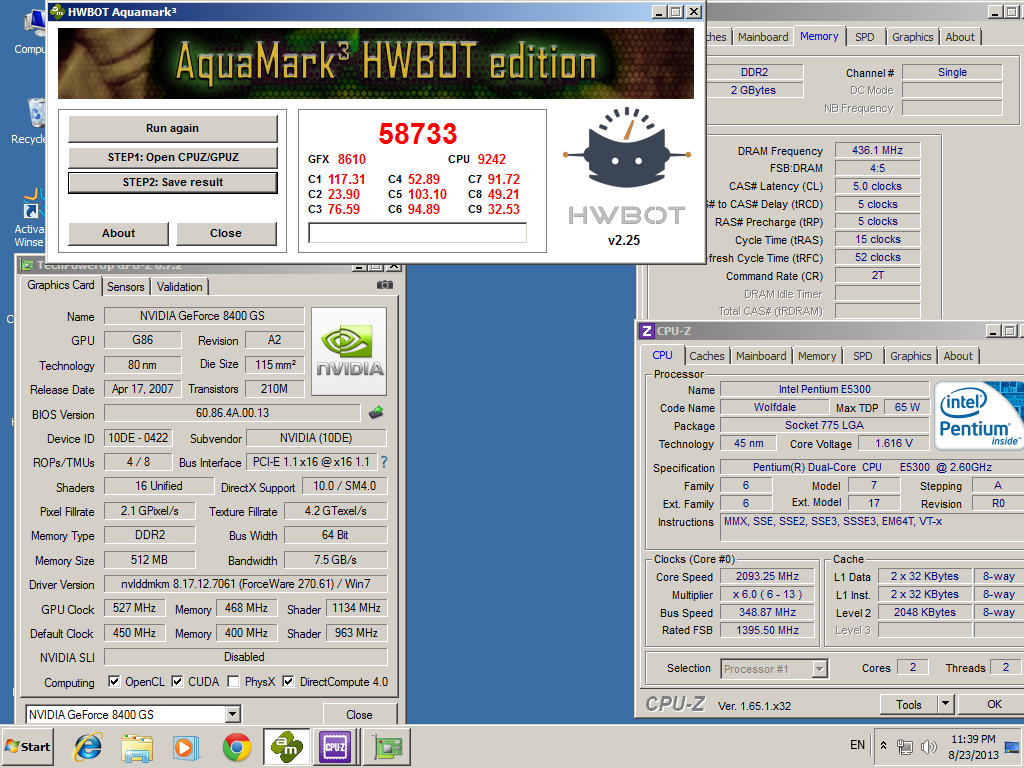Click the EN language indicator
Image resolution: width=1024 pixels, height=768 pixels.
coord(857,744)
